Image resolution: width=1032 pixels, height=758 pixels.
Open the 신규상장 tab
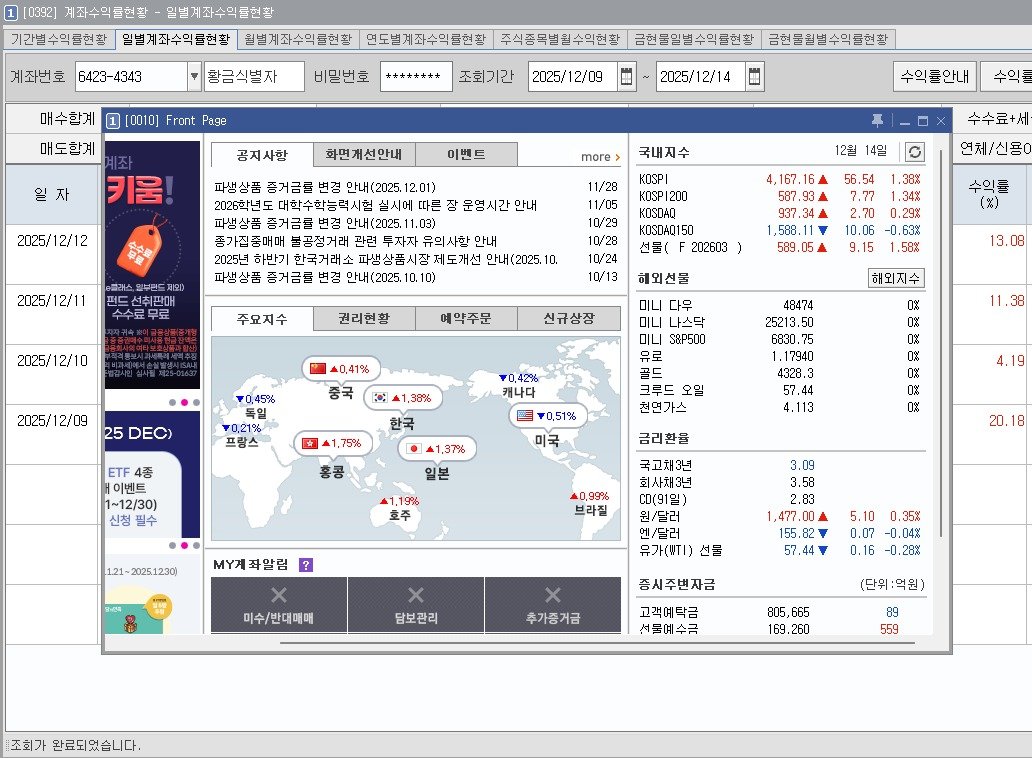point(568,319)
